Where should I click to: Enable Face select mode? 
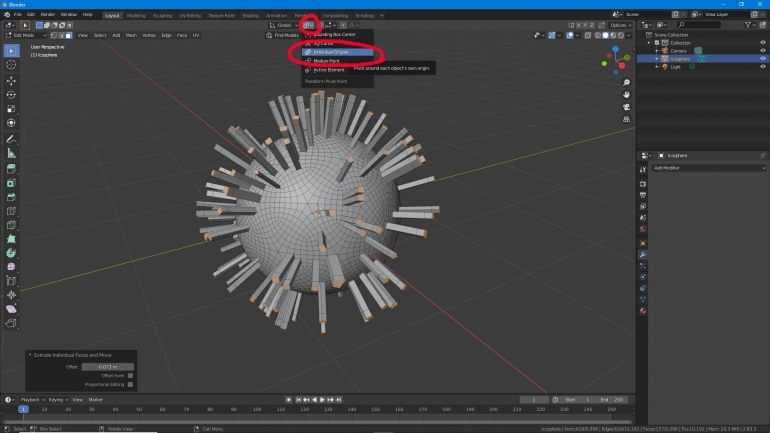click(68, 35)
